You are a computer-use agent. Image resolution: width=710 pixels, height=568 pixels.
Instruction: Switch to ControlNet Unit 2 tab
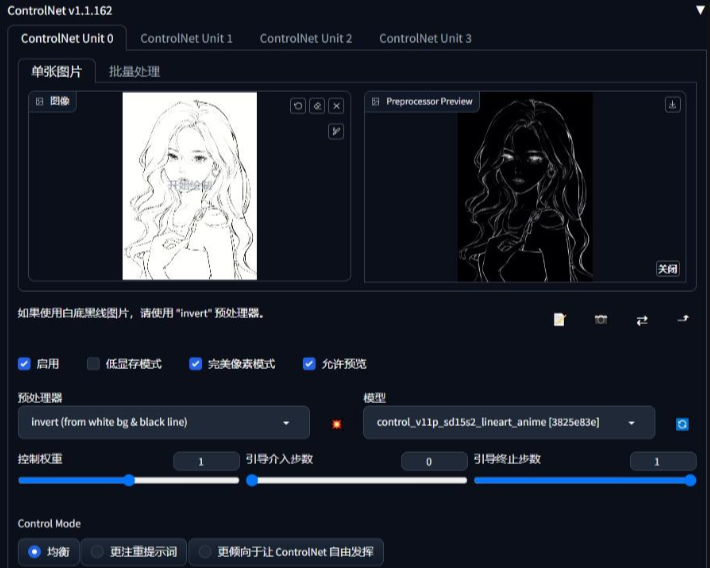coord(306,39)
